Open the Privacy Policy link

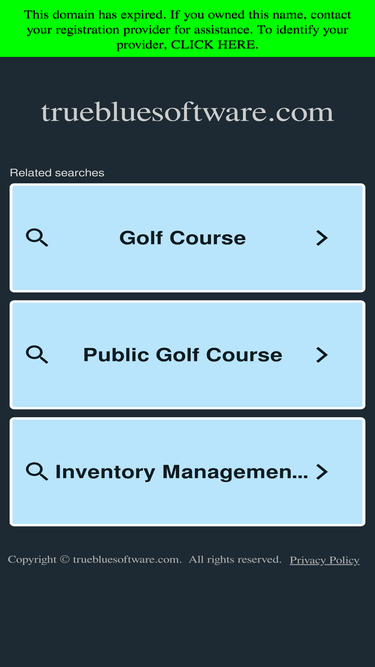(324, 560)
